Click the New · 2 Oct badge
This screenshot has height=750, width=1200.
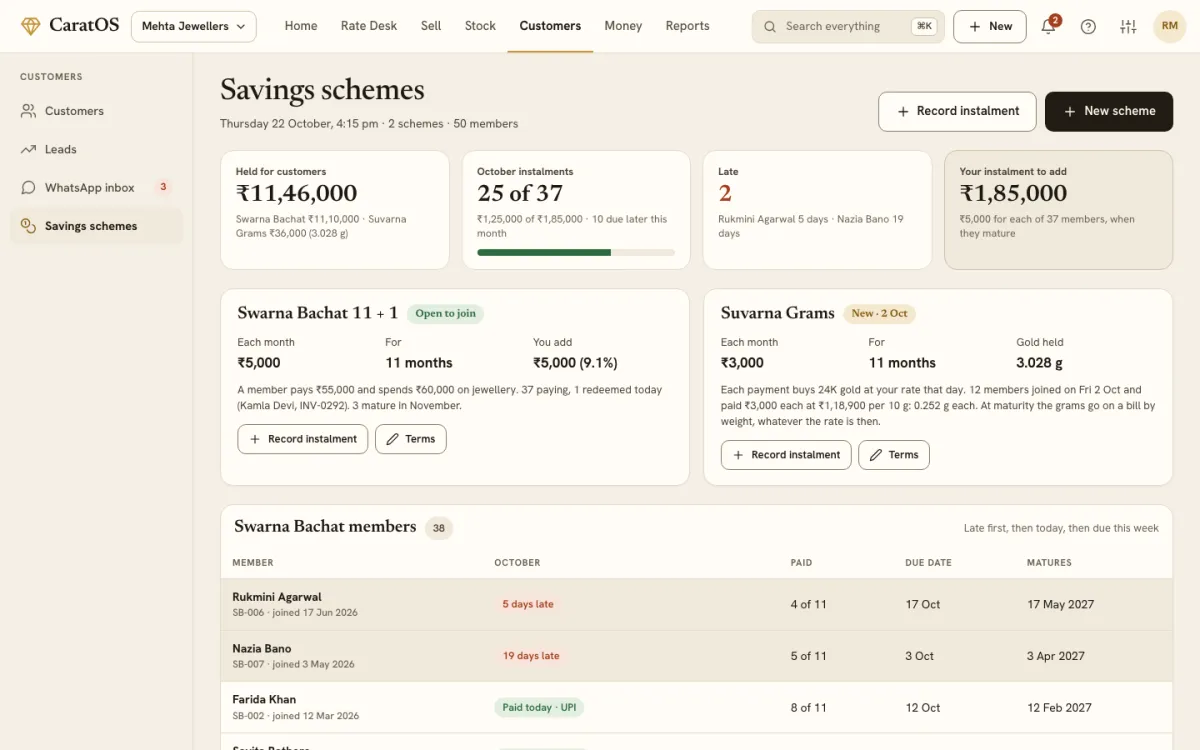[x=879, y=313]
